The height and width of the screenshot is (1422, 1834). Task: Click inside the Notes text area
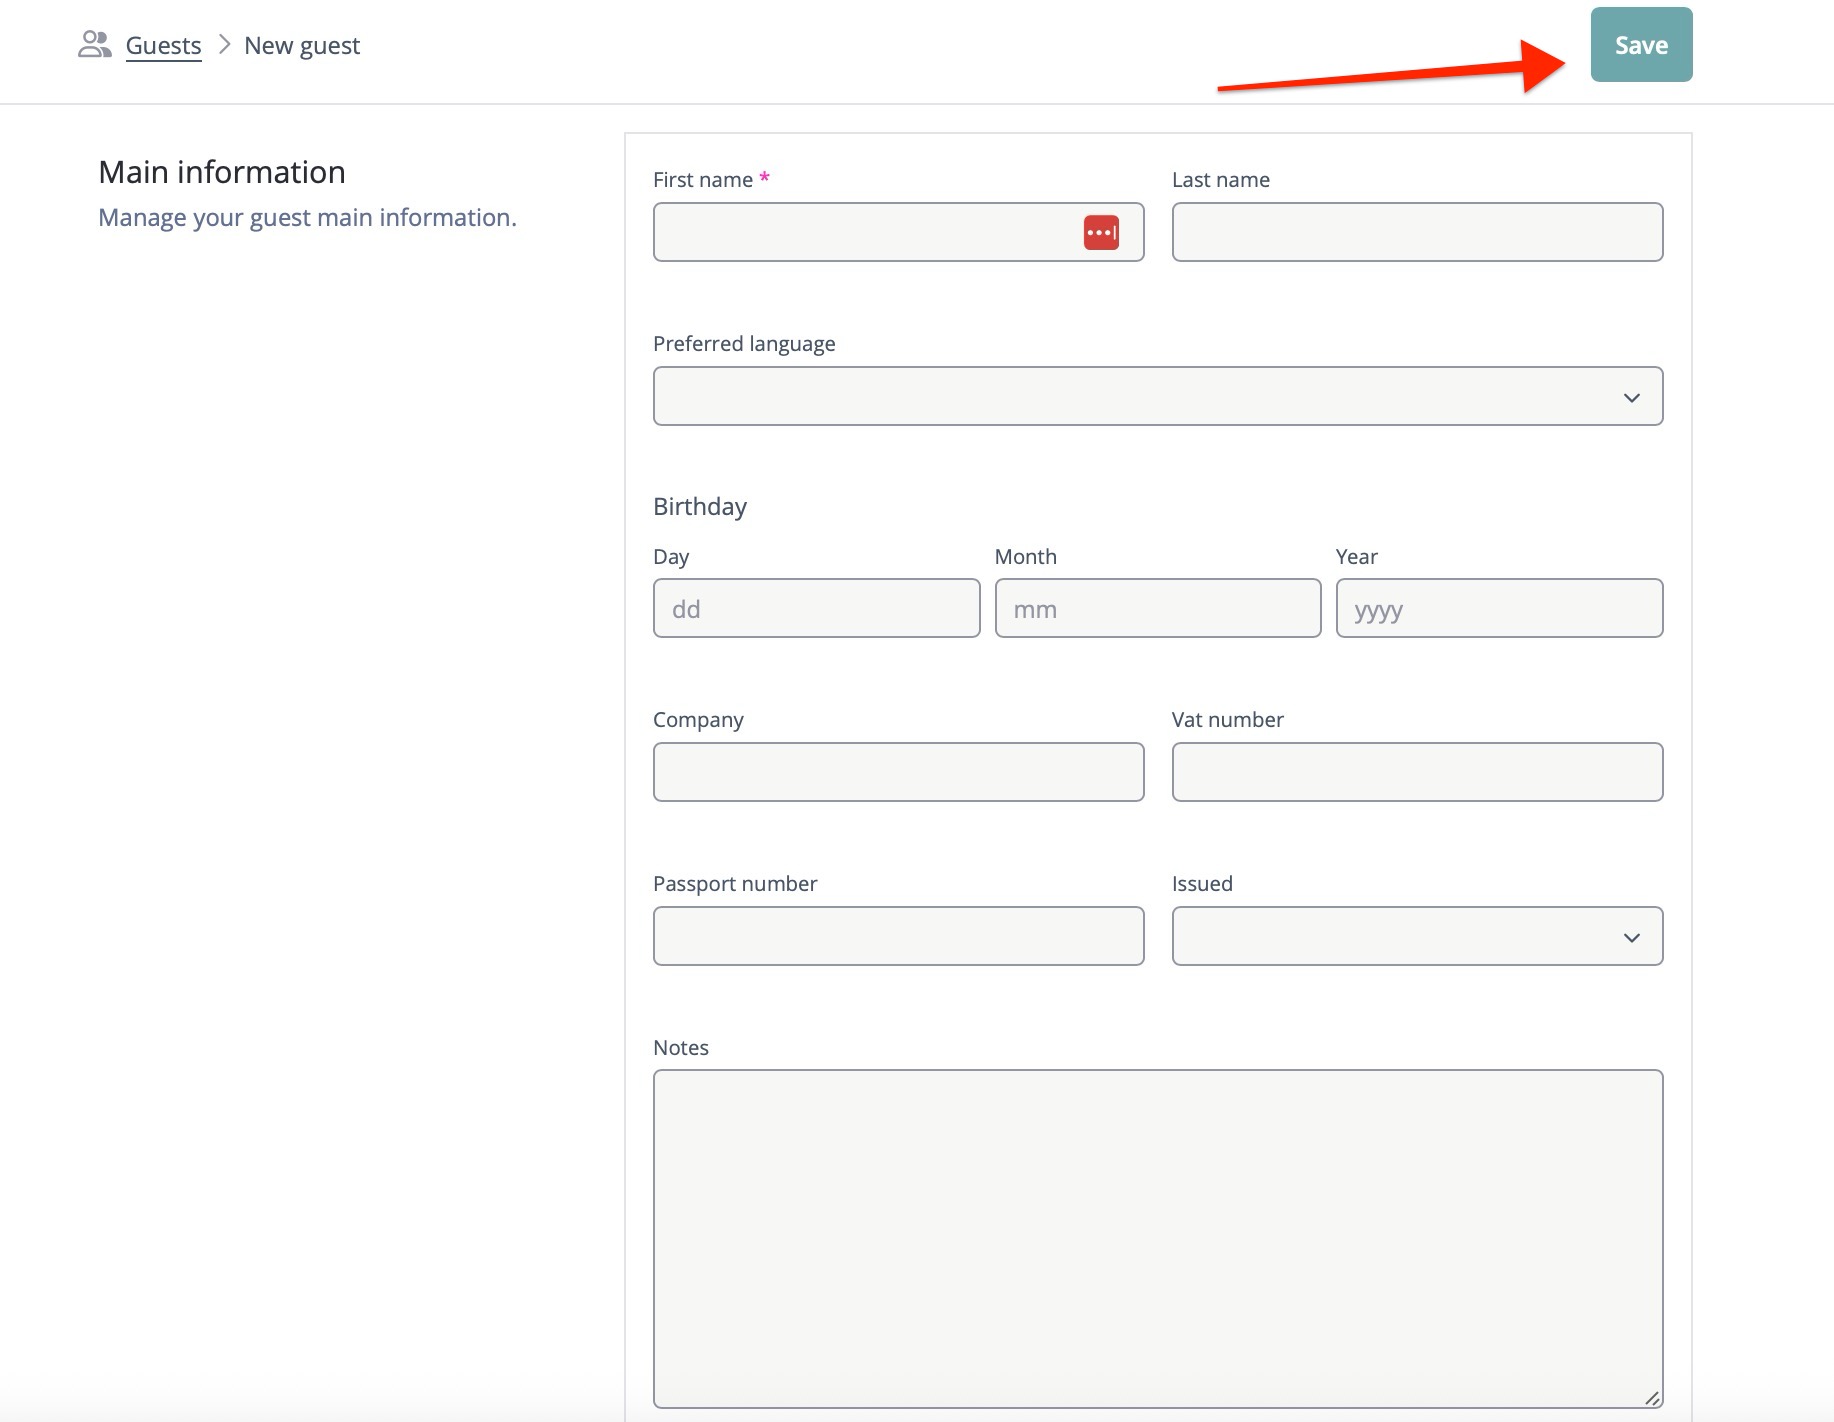pyautogui.click(x=1157, y=1238)
